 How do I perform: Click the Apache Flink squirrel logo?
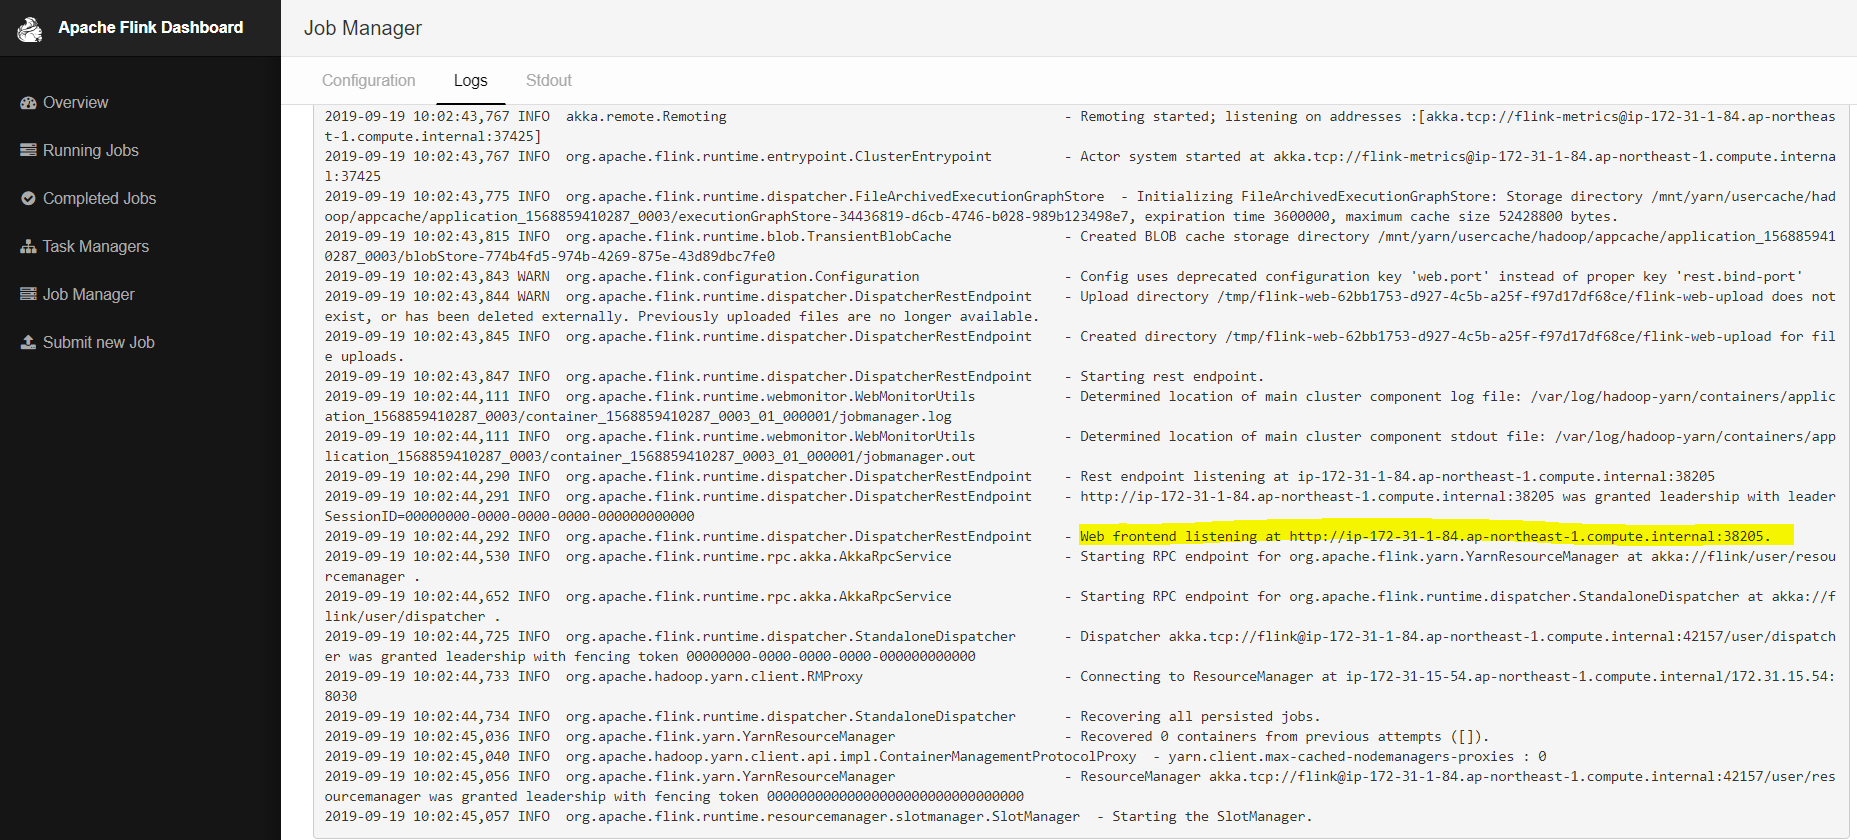click(30, 29)
